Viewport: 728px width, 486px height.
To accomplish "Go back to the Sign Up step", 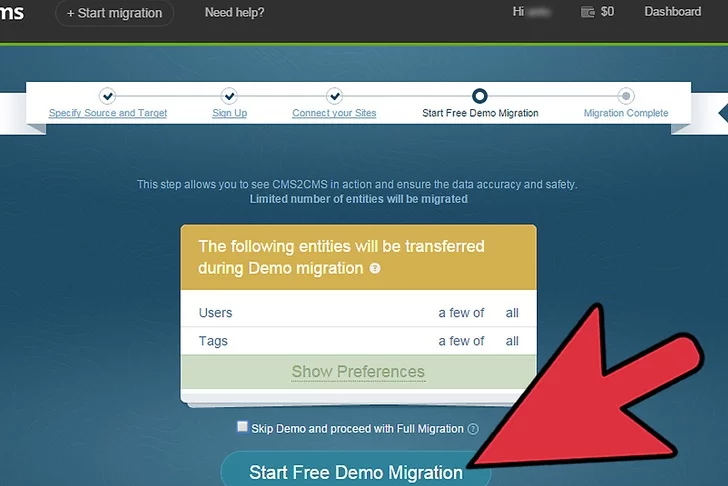I will click(x=229, y=113).
